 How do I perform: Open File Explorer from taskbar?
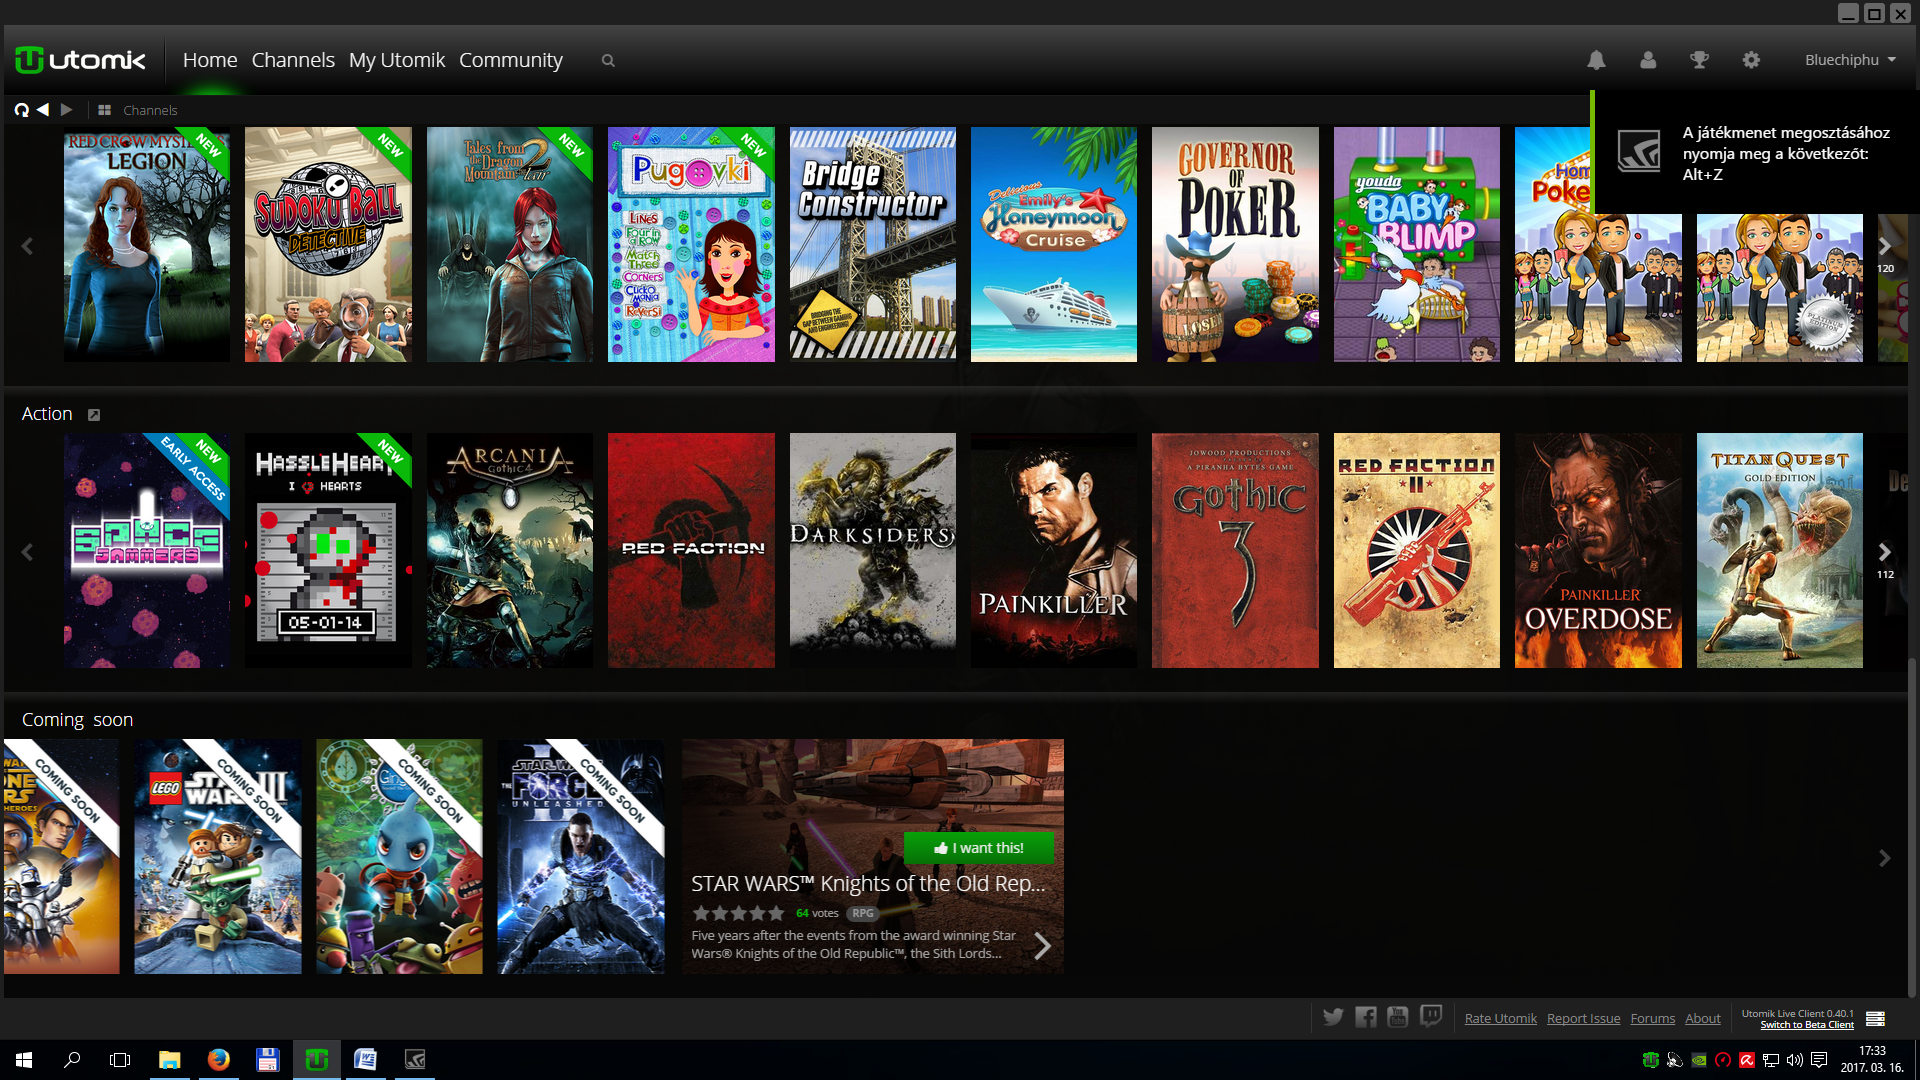click(x=169, y=1060)
